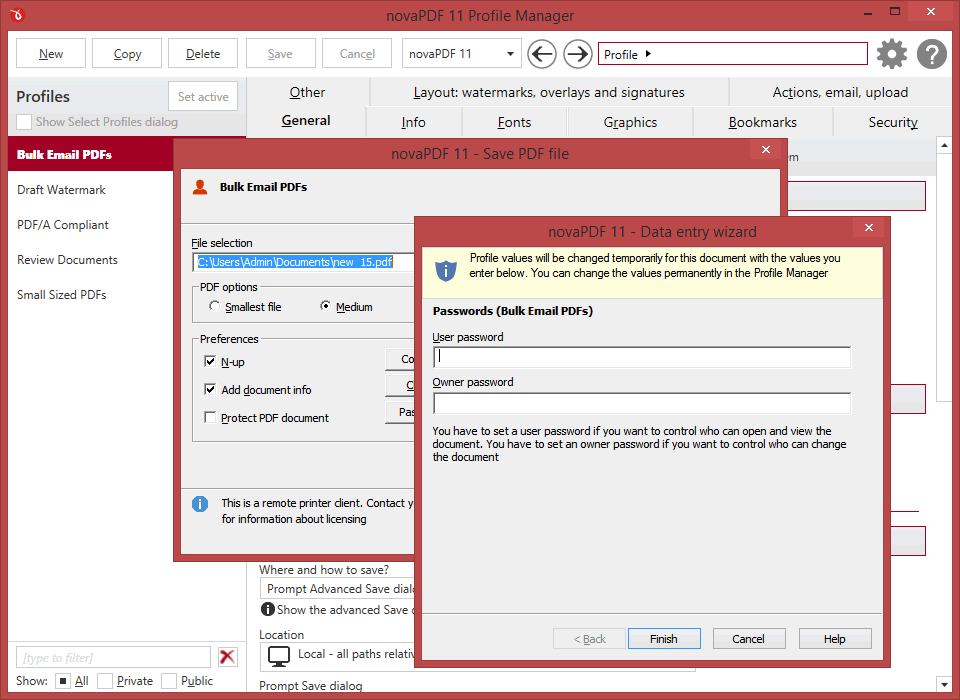This screenshot has width=960, height=700.
Task: Select the Draft Watermark profile
Action: tap(91, 190)
